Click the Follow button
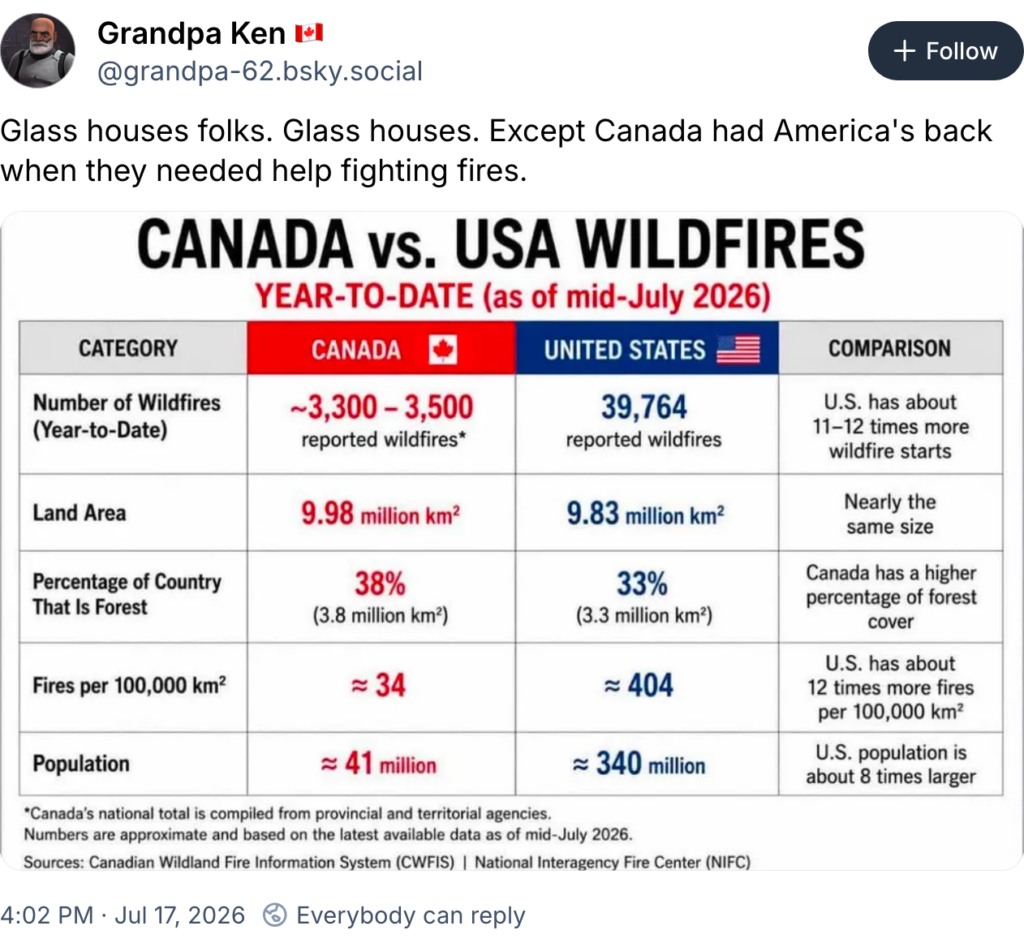Viewport: 1024px width, 943px height. [945, 51]
